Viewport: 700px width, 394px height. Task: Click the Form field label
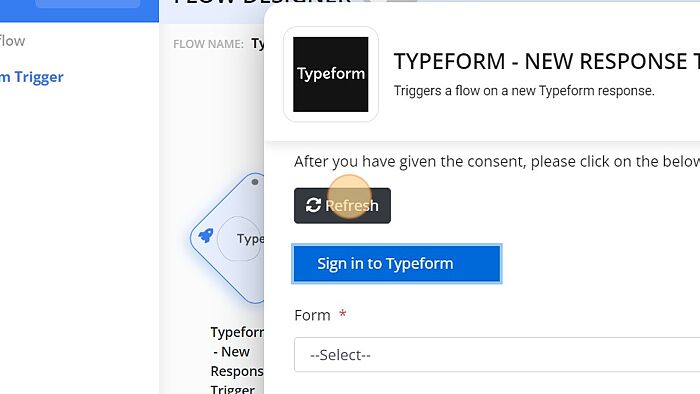(x=312, y=315)
